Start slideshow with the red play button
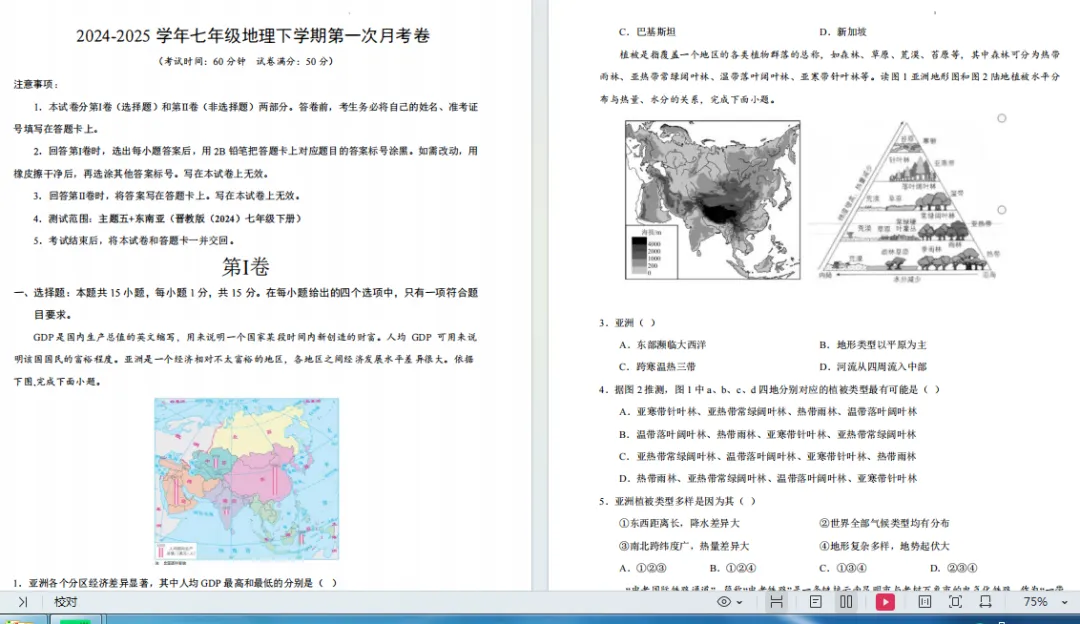 coord(886,602)
